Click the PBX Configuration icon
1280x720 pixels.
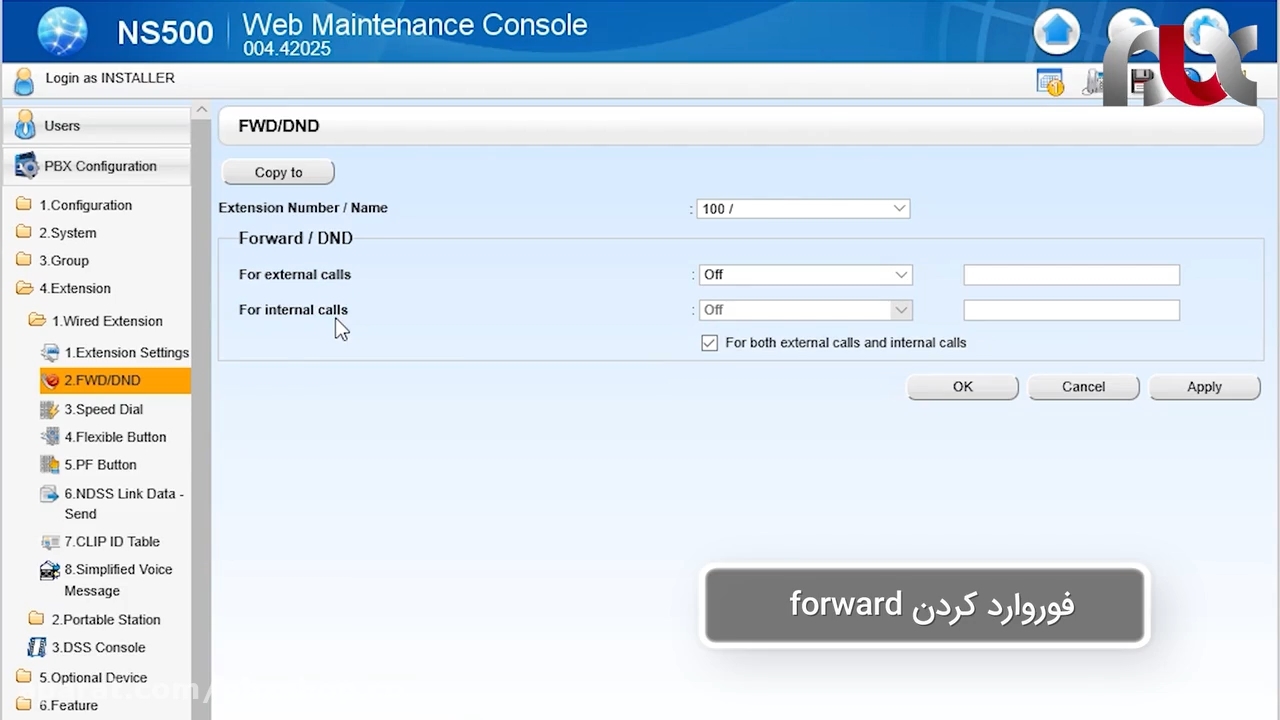pyautogui.click(x=26, y=166)
